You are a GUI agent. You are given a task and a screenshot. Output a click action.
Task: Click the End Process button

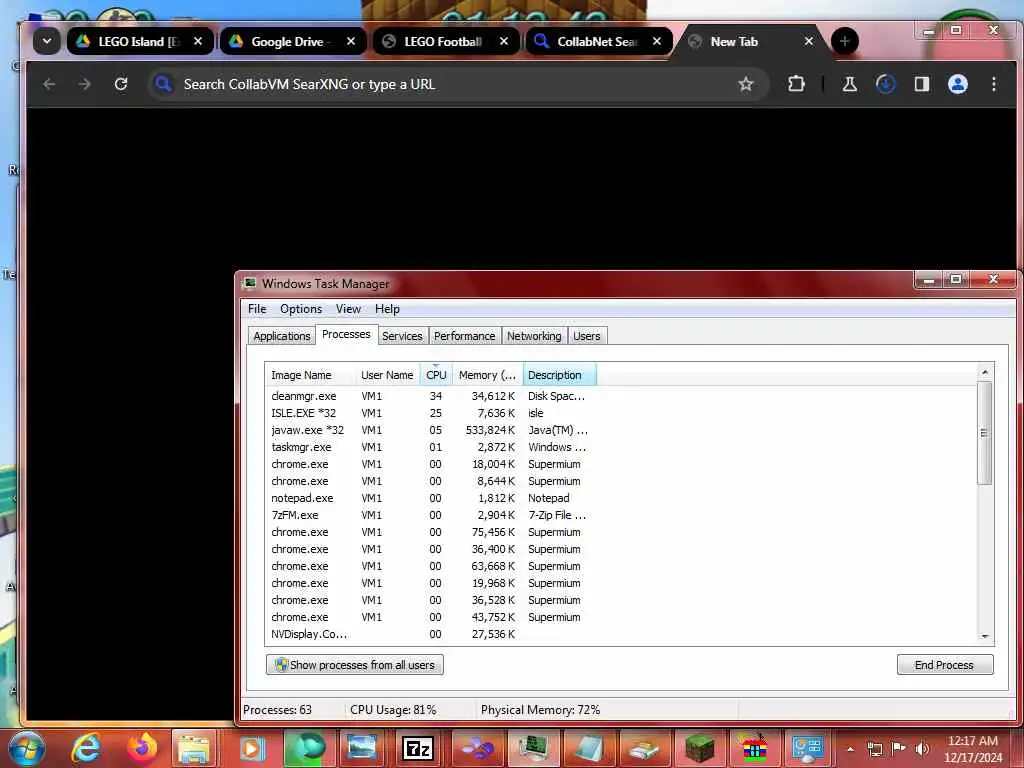[944, 665]
